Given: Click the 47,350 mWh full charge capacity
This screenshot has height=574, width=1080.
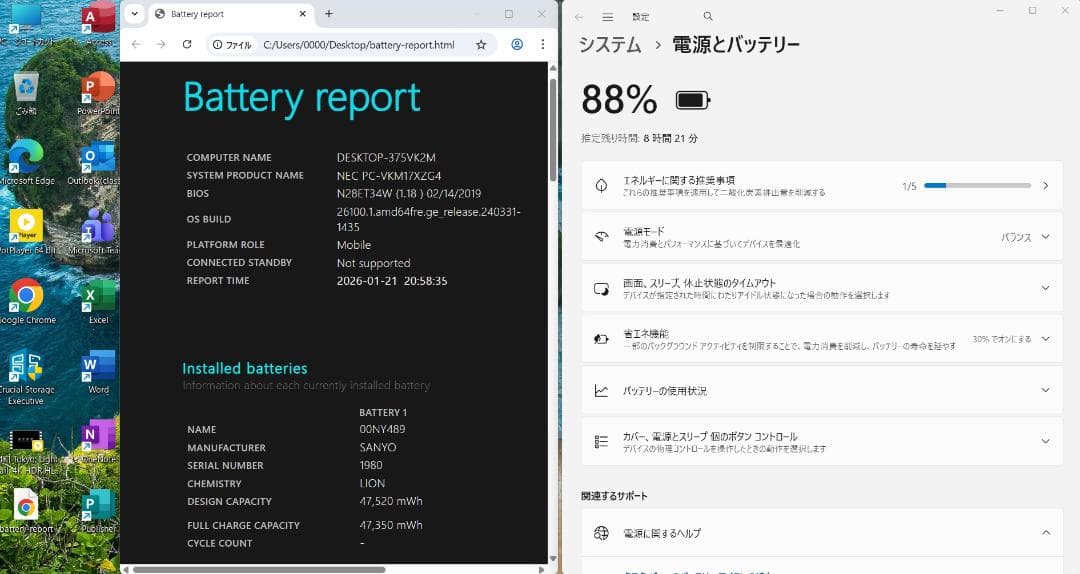Looking at the screenshot, I should (x=391, y=525).
